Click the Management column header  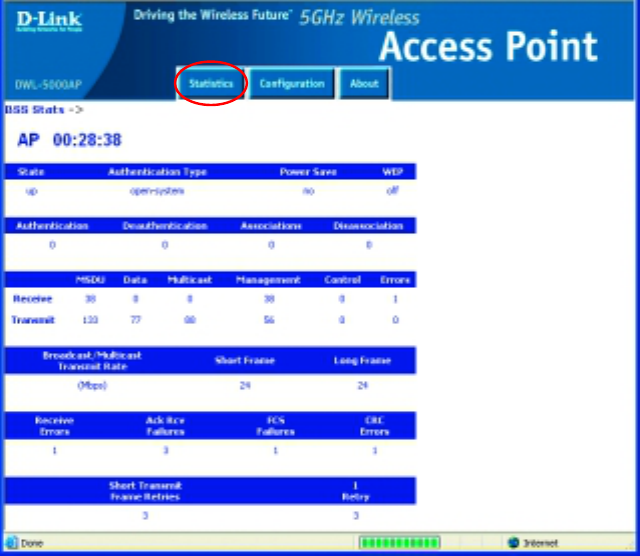tap(268, 280)
